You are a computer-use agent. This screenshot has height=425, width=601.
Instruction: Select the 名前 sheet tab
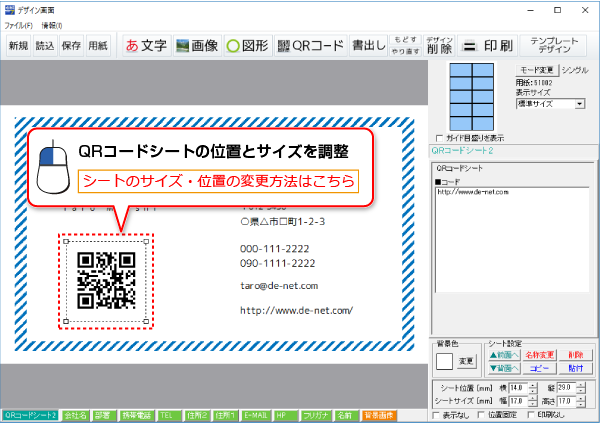click(345, 415)
